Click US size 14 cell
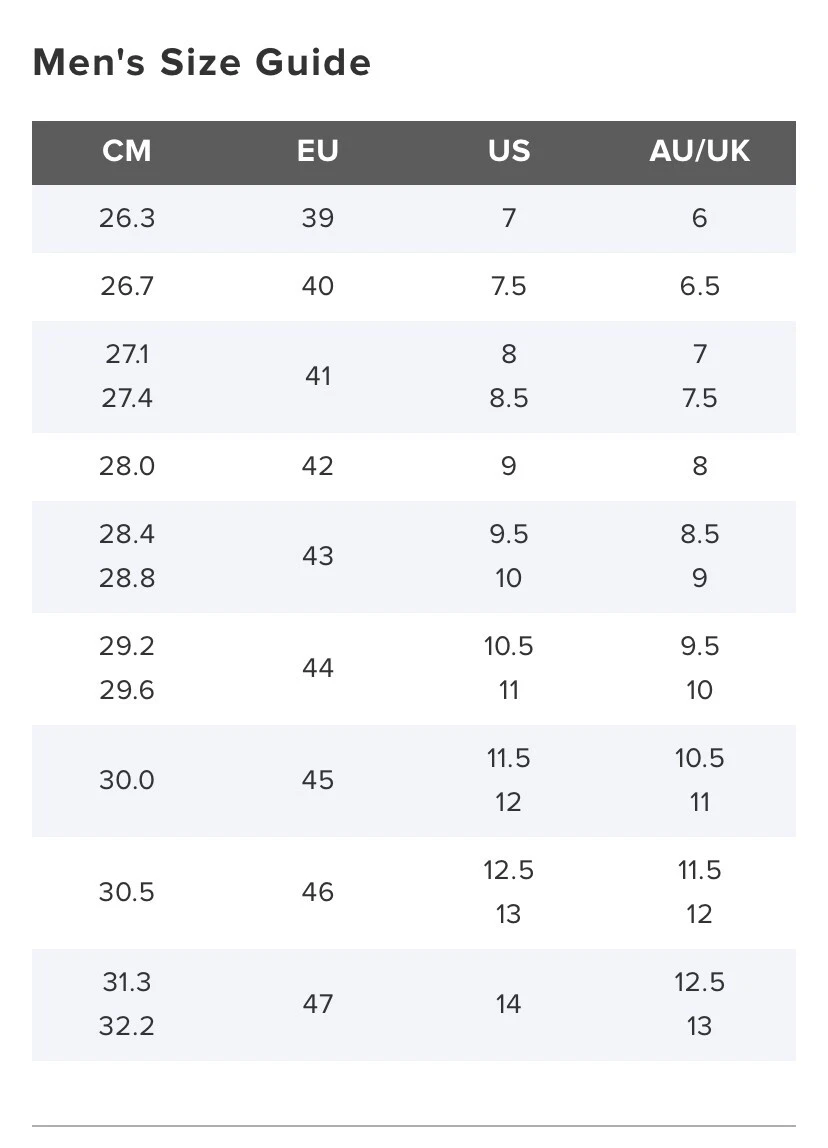 [509, 1004]
